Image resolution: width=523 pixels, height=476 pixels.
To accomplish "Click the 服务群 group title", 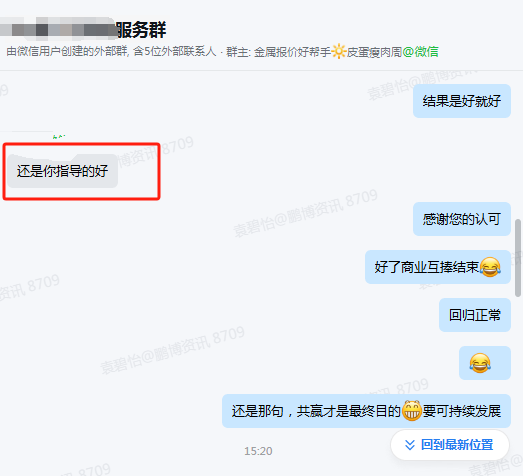I will (141, 30).
